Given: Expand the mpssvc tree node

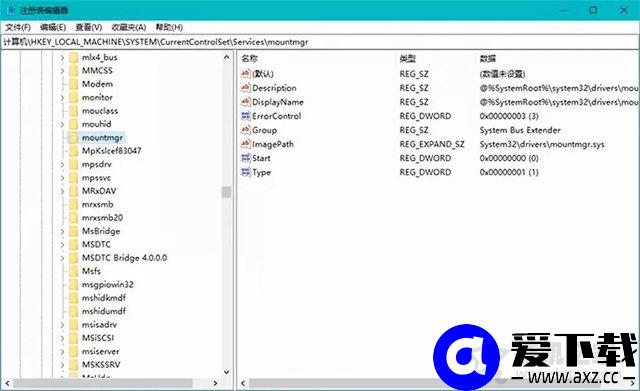Looking at the screenshot, I should tap(62, 178).
